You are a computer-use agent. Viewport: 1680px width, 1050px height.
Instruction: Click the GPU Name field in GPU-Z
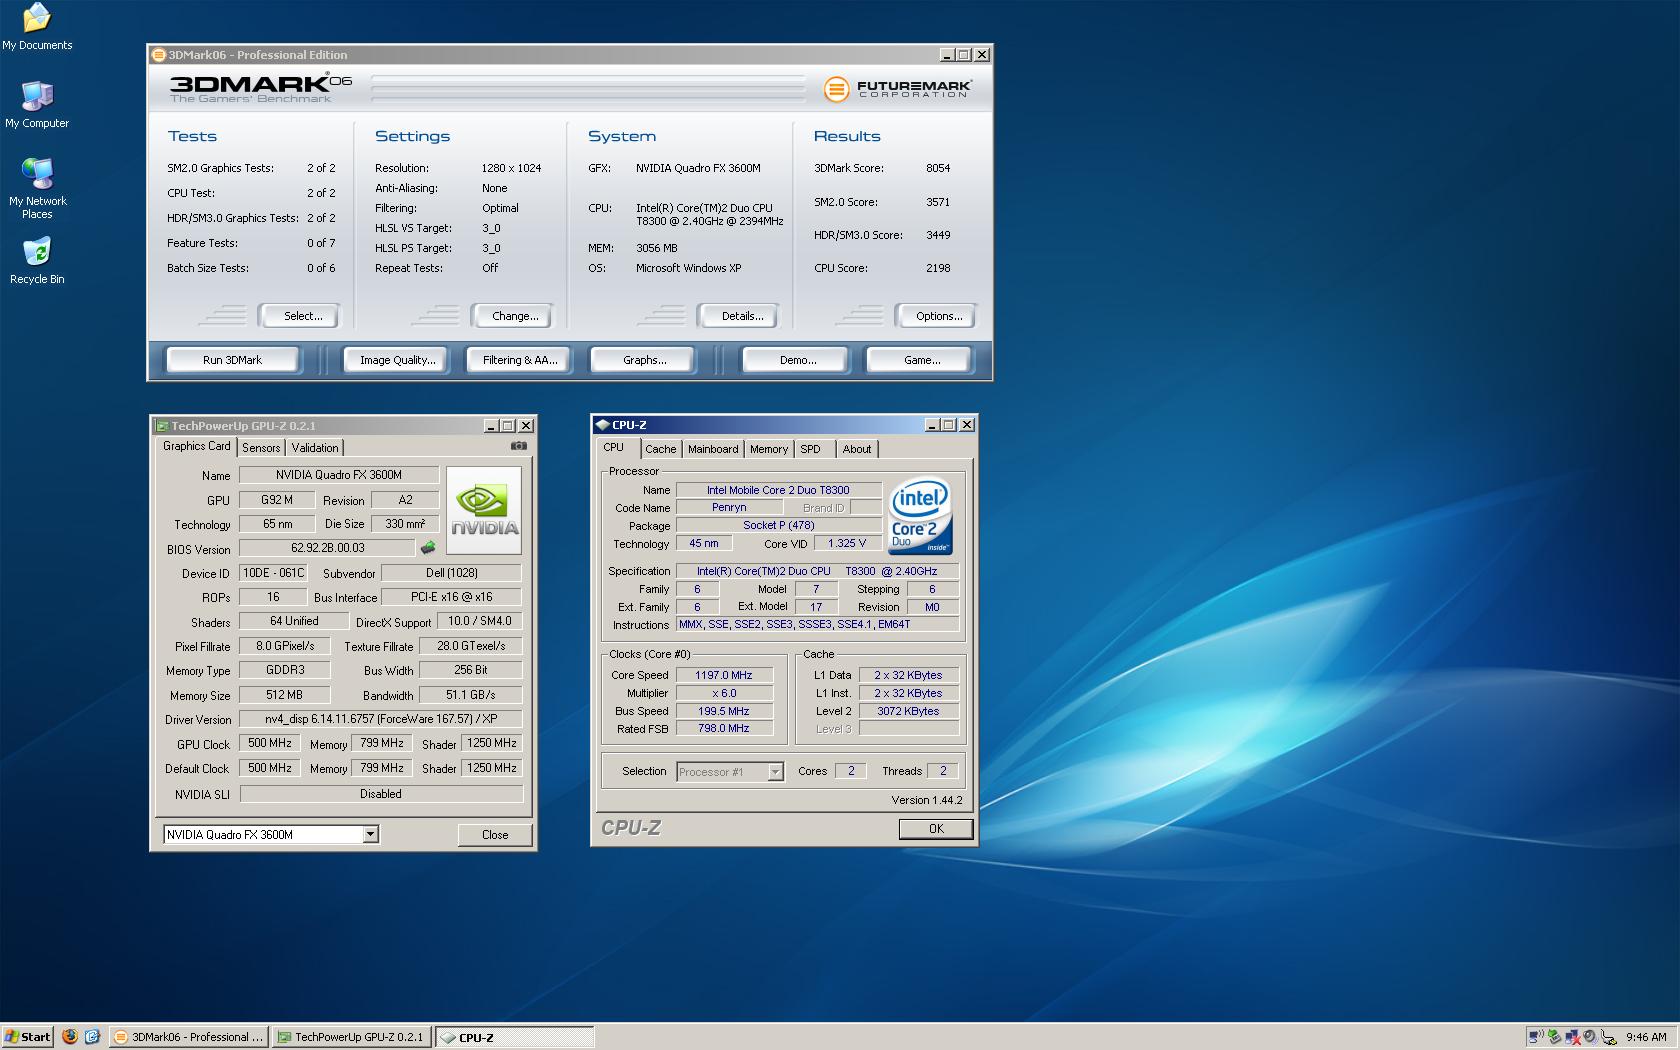(339, 475)
